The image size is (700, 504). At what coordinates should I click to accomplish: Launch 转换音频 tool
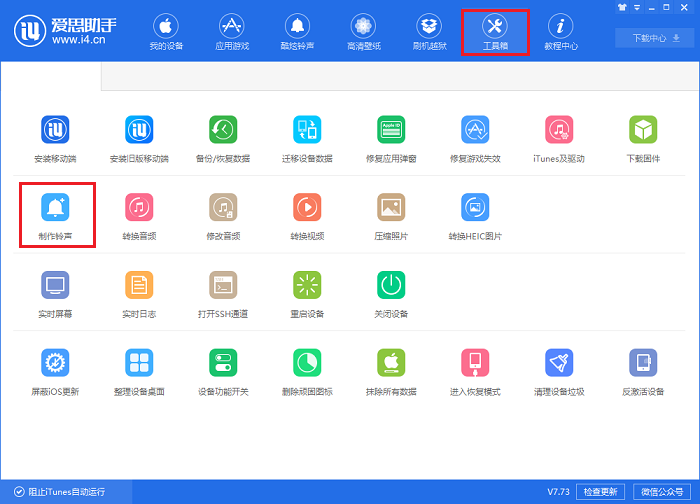click(139, 217)
